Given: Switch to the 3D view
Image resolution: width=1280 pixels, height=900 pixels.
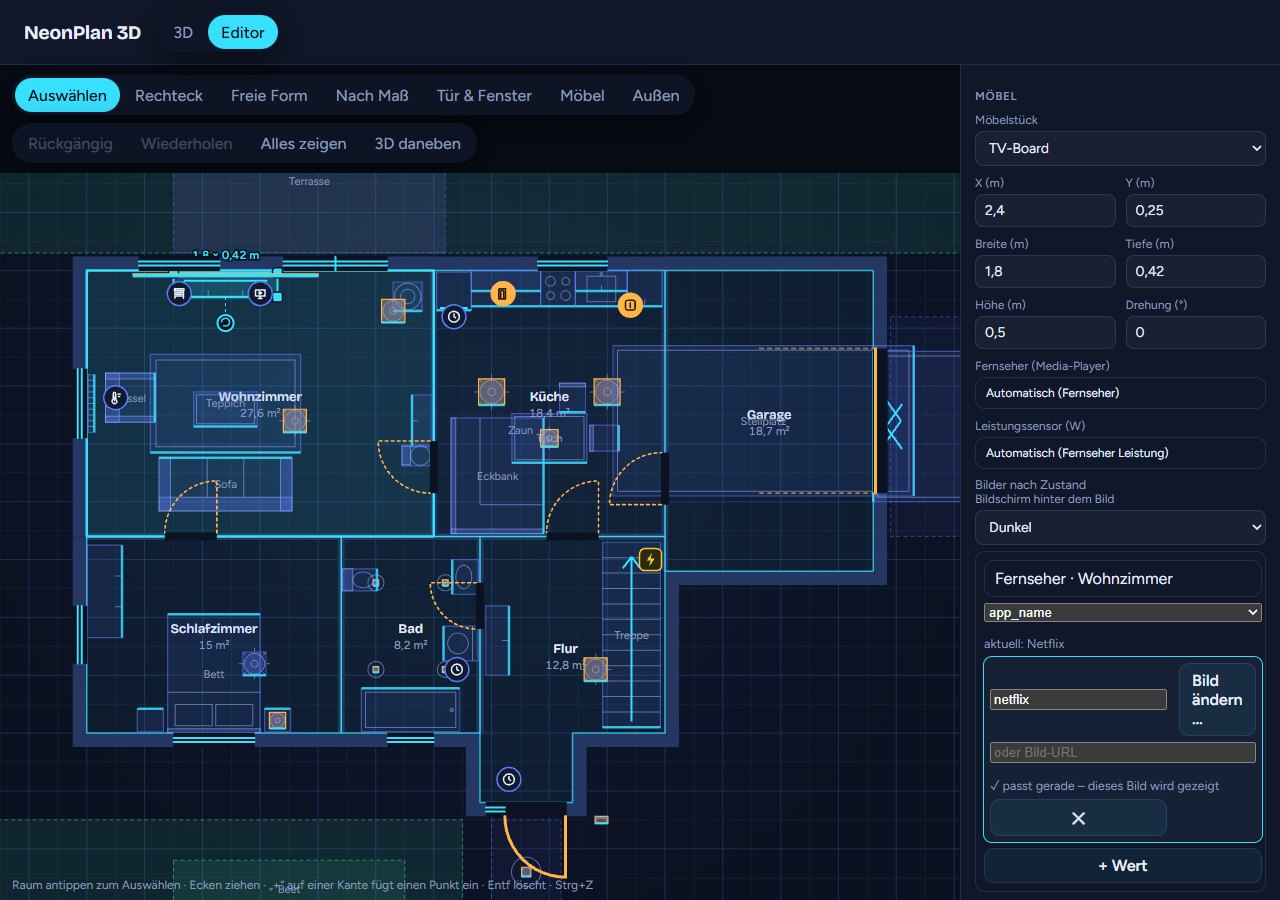Looking at the screenshot, I should click(183, 32).
